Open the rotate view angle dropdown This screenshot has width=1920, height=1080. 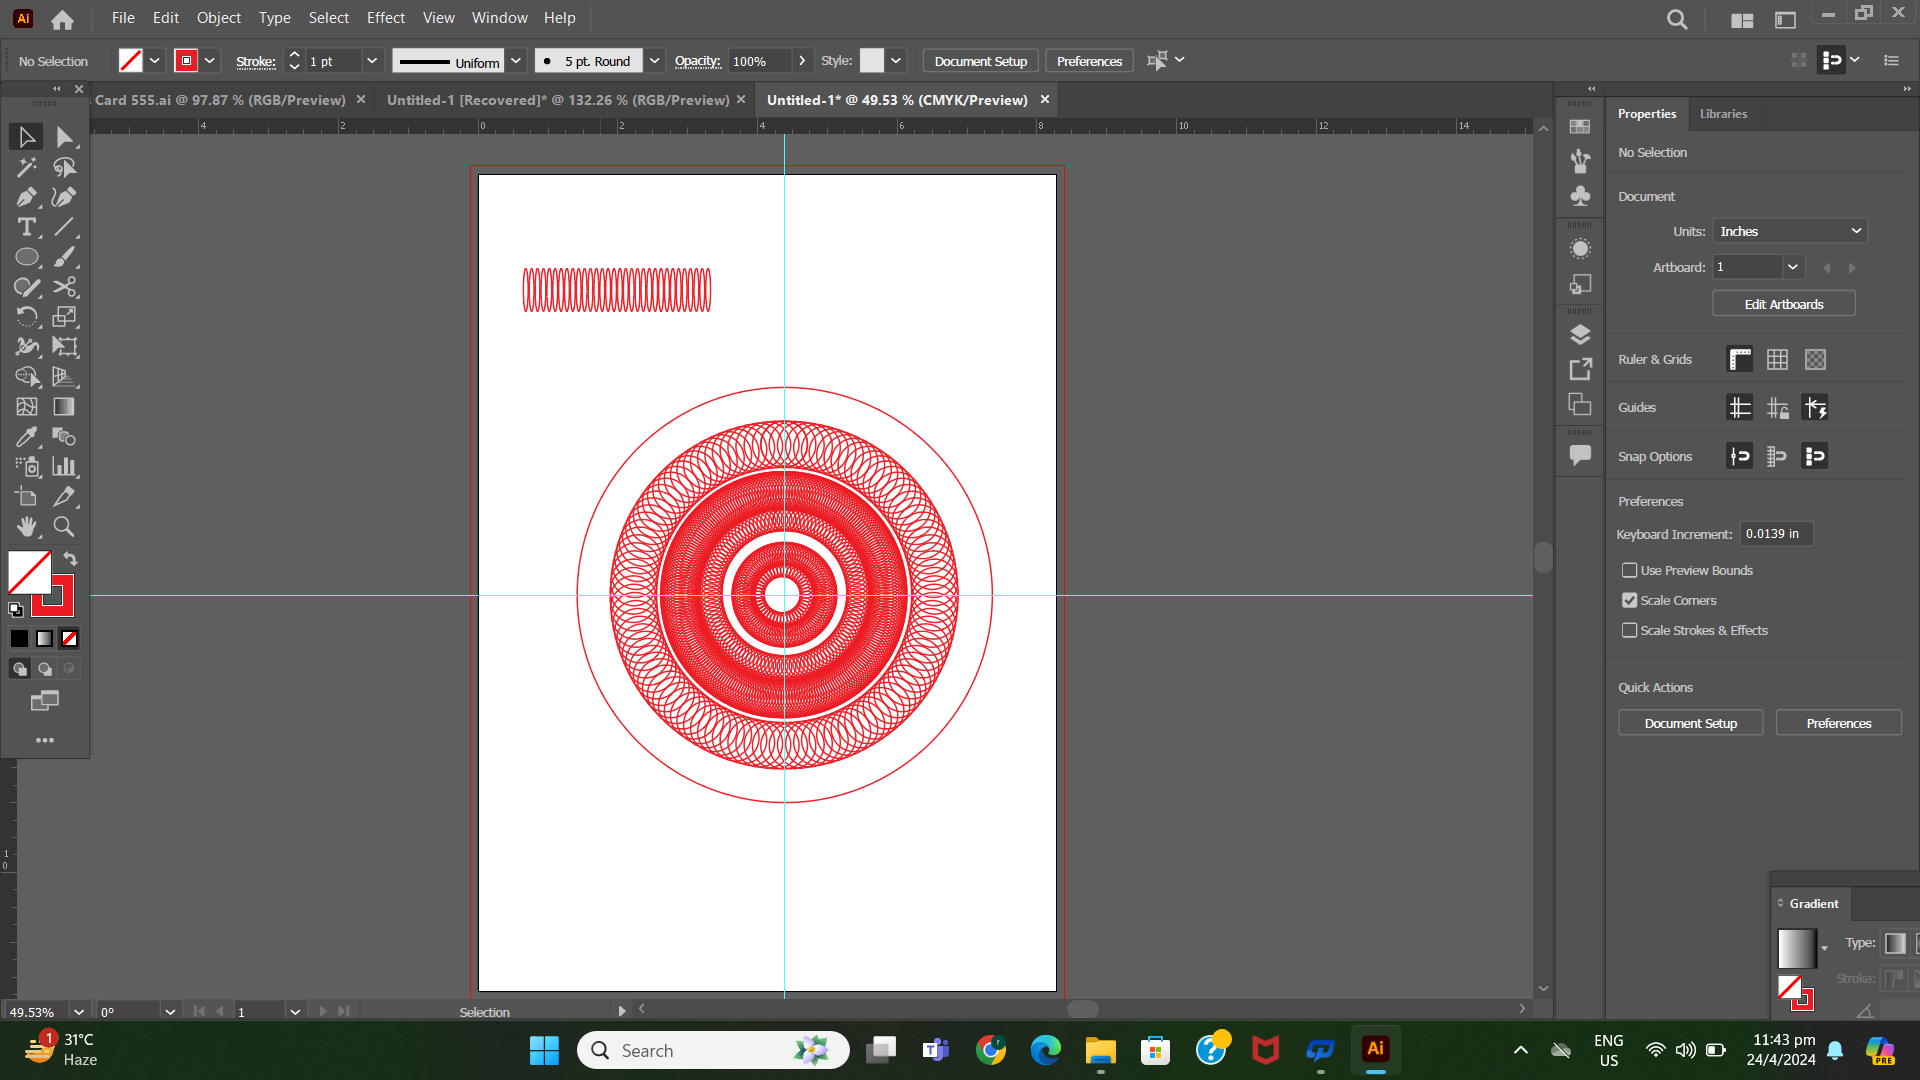click(x=170, y=1012)
